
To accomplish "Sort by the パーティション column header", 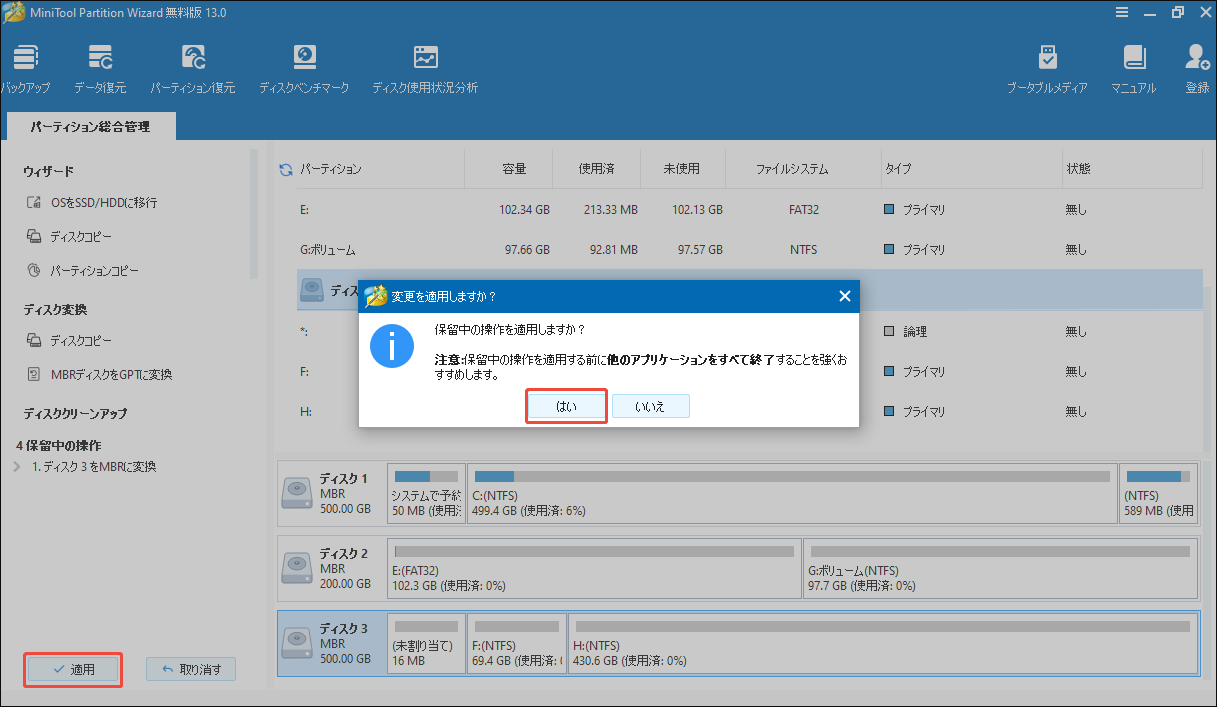I will (x=331, y=169).
